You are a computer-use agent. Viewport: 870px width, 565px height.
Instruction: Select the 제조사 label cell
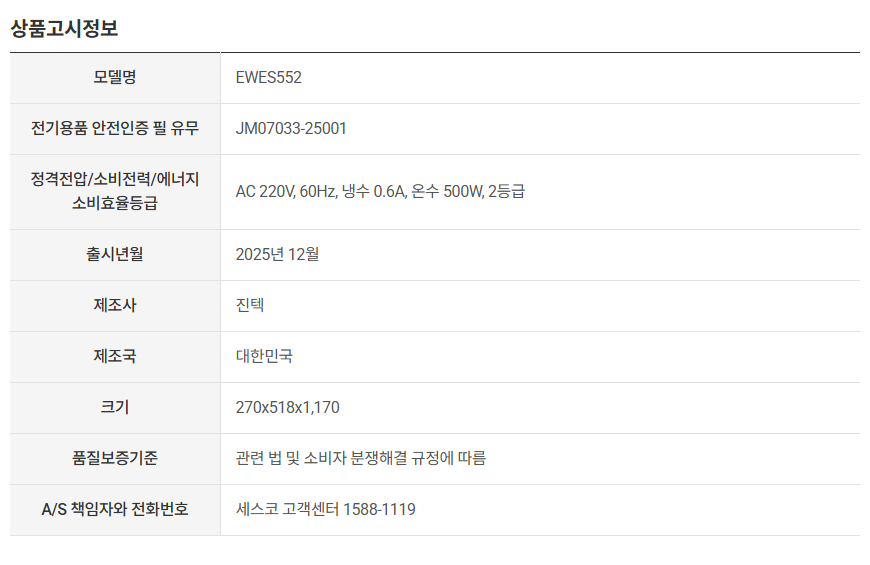pos(115,306)
